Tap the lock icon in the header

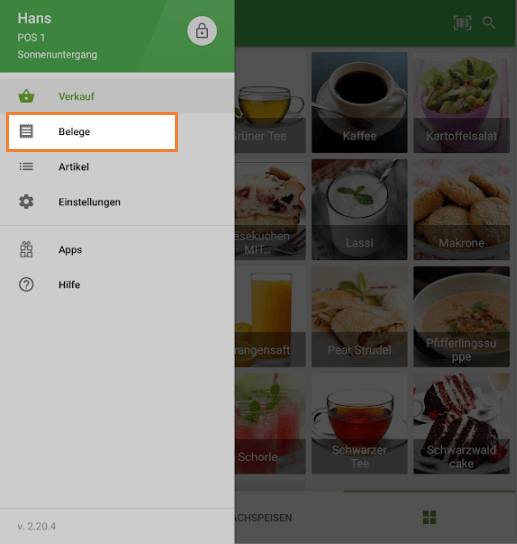coord(202,31)
